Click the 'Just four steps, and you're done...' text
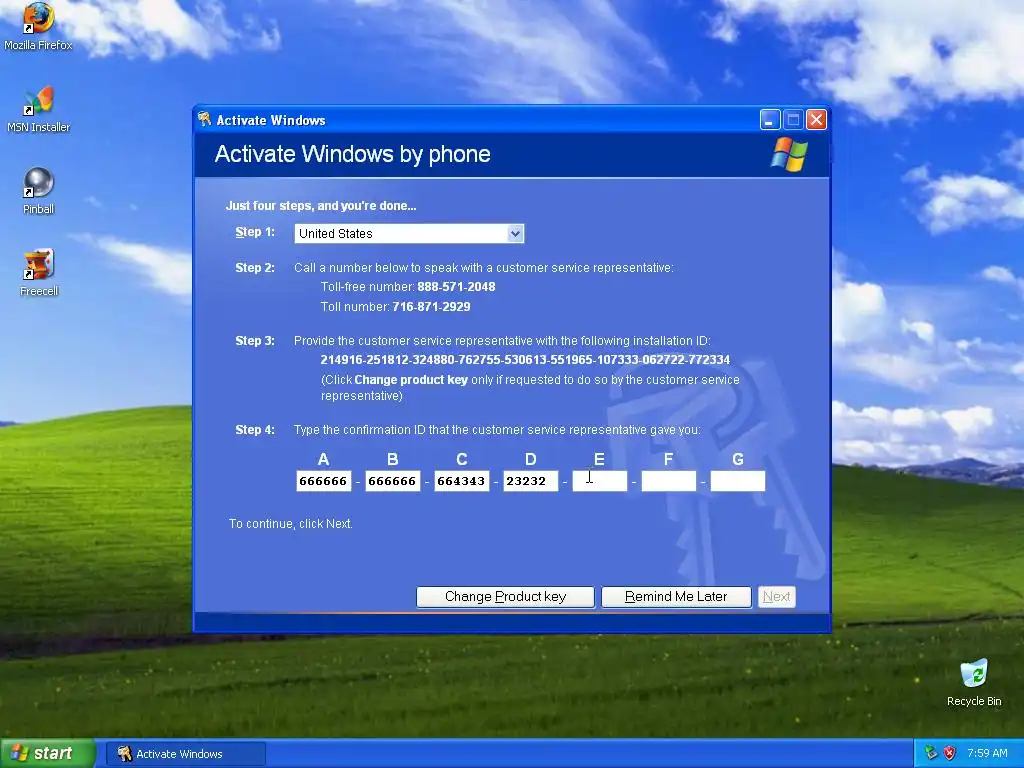The height and width of the screenshot is (768, 1024). 321,206
